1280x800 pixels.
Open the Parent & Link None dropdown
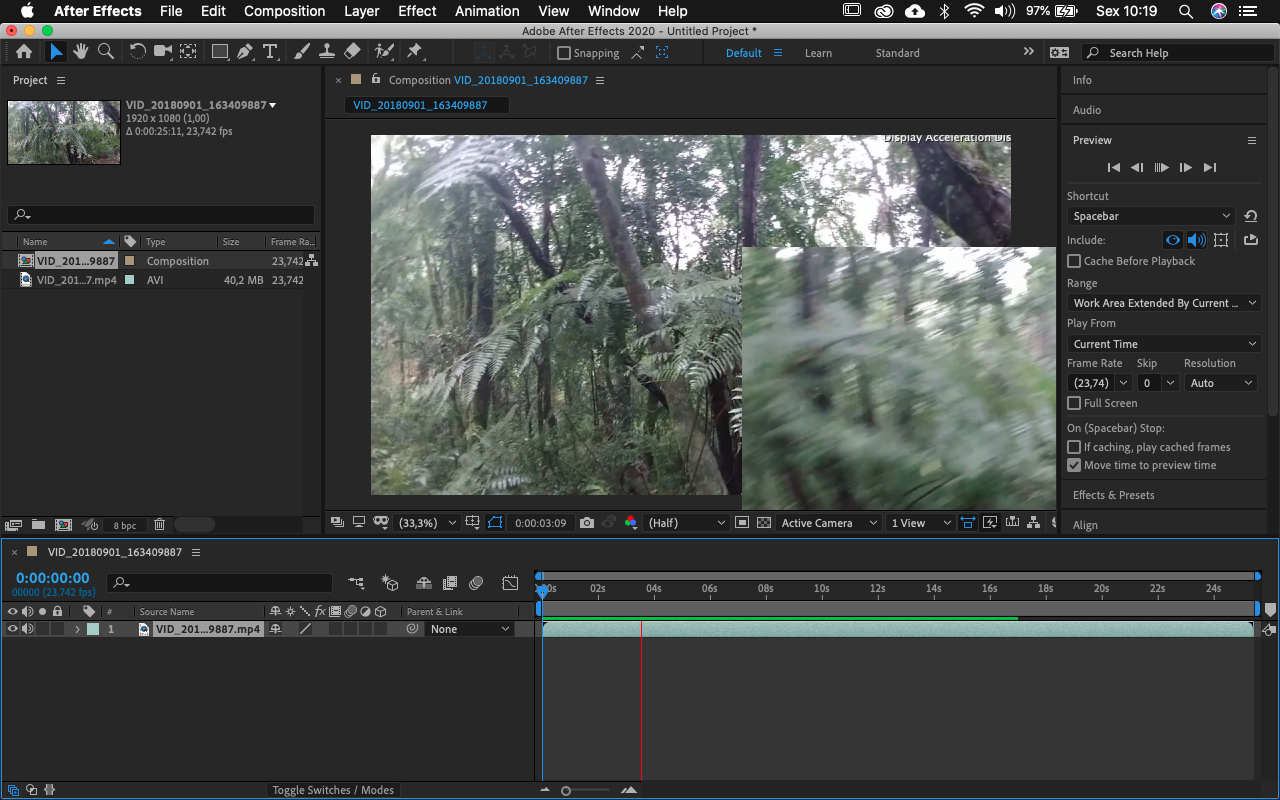tap(468, 628)
